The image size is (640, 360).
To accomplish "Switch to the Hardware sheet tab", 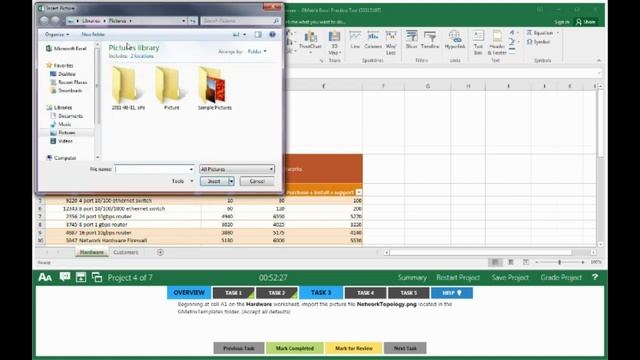I will tap(92, 252).
